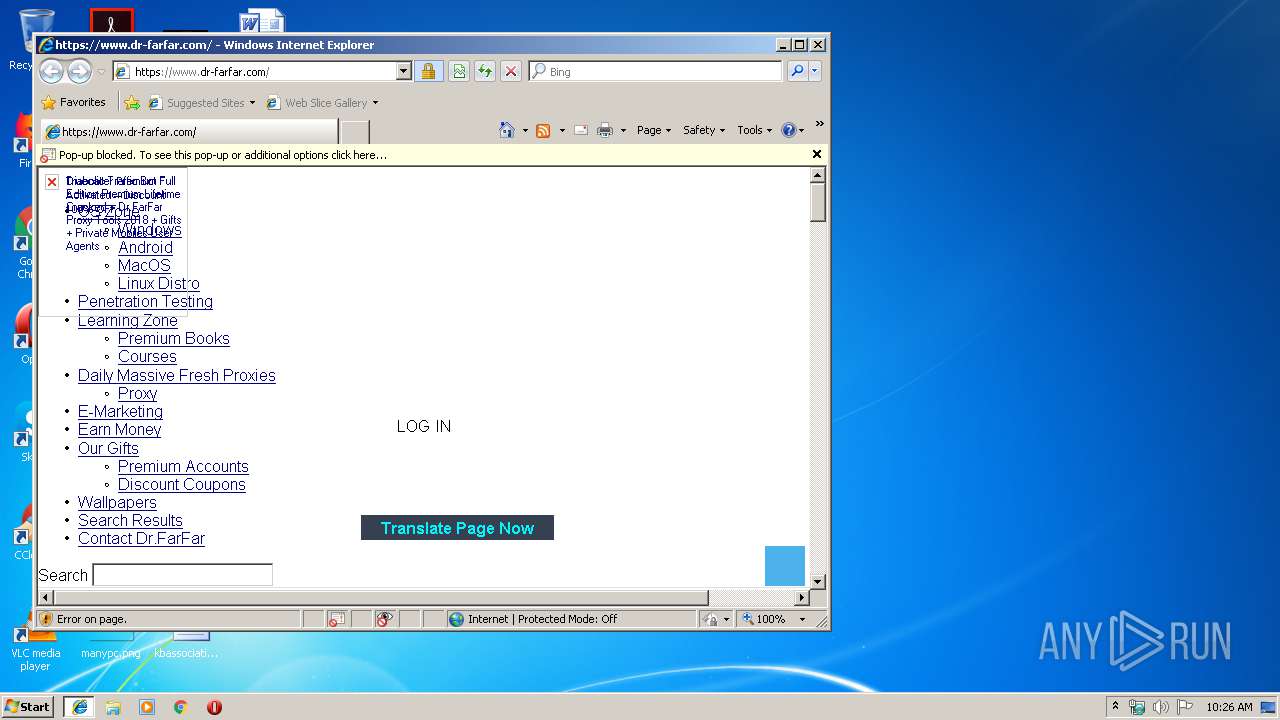This screenshot has height=720, width=1280.
Task: Close the pop-up blocked information bar
Action: (816, 154)
